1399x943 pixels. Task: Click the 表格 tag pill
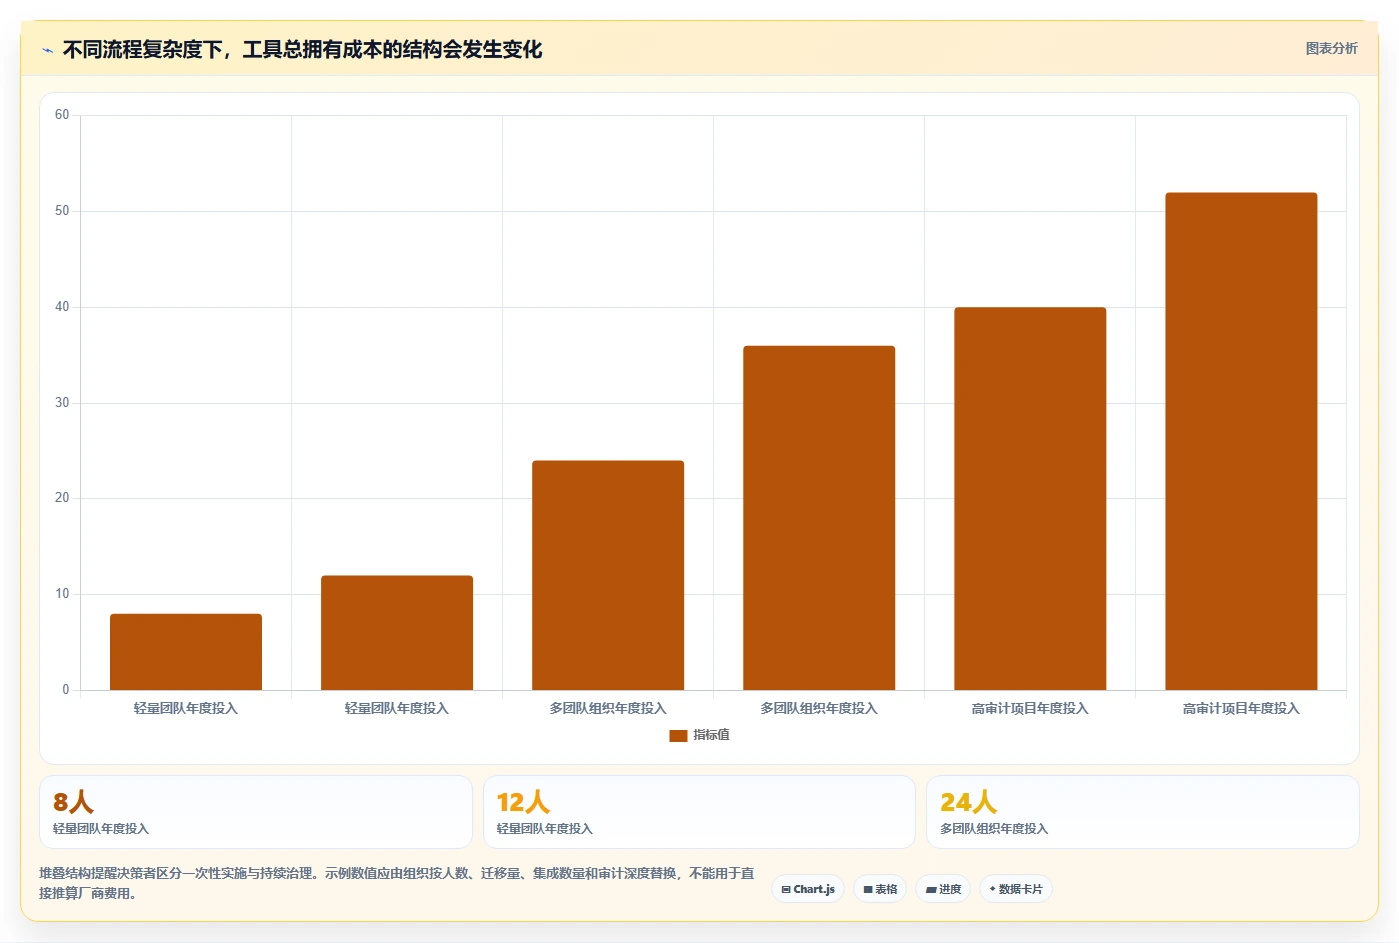click(880, 889)
